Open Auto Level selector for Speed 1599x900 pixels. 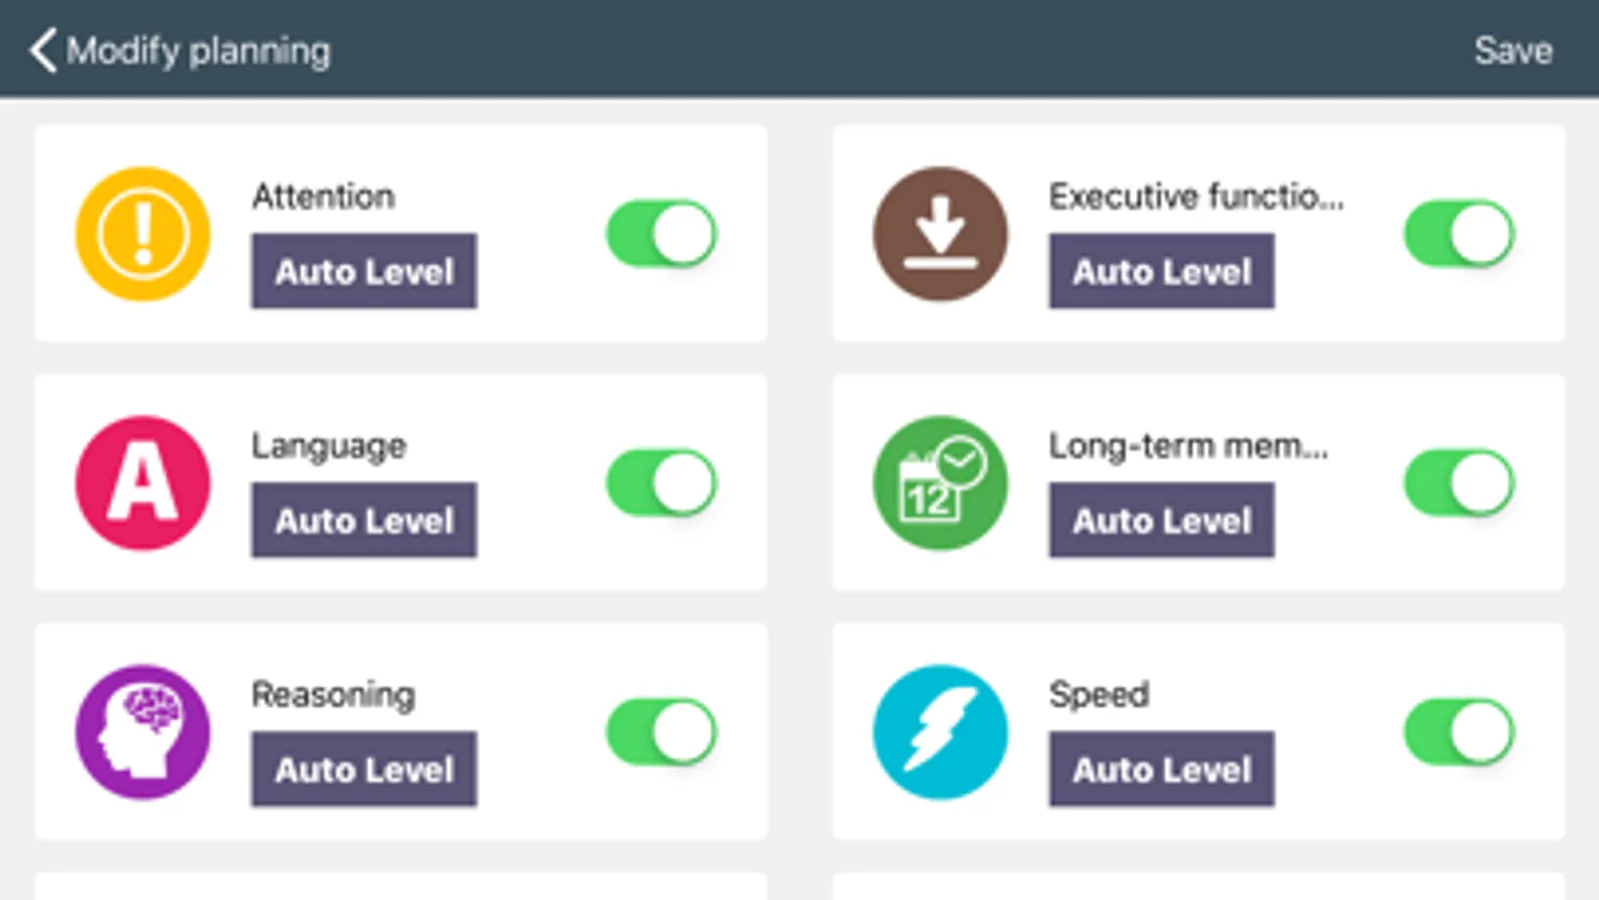1161,769
